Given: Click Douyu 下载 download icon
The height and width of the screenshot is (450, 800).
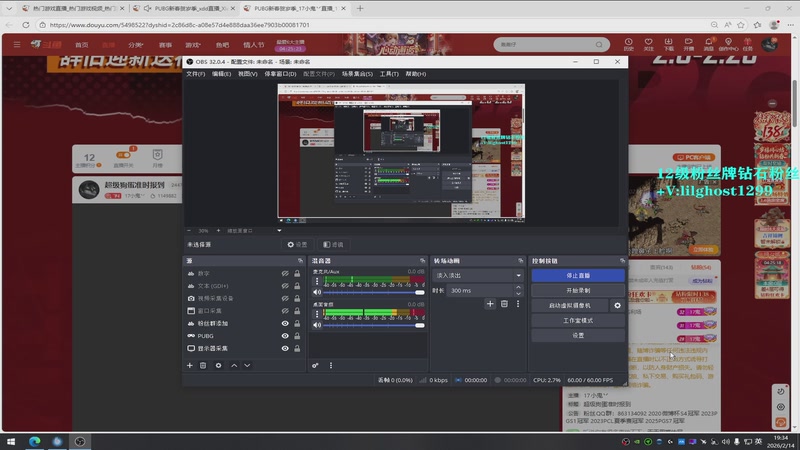Looking at the screenshot, I should (x=668, y=44).
